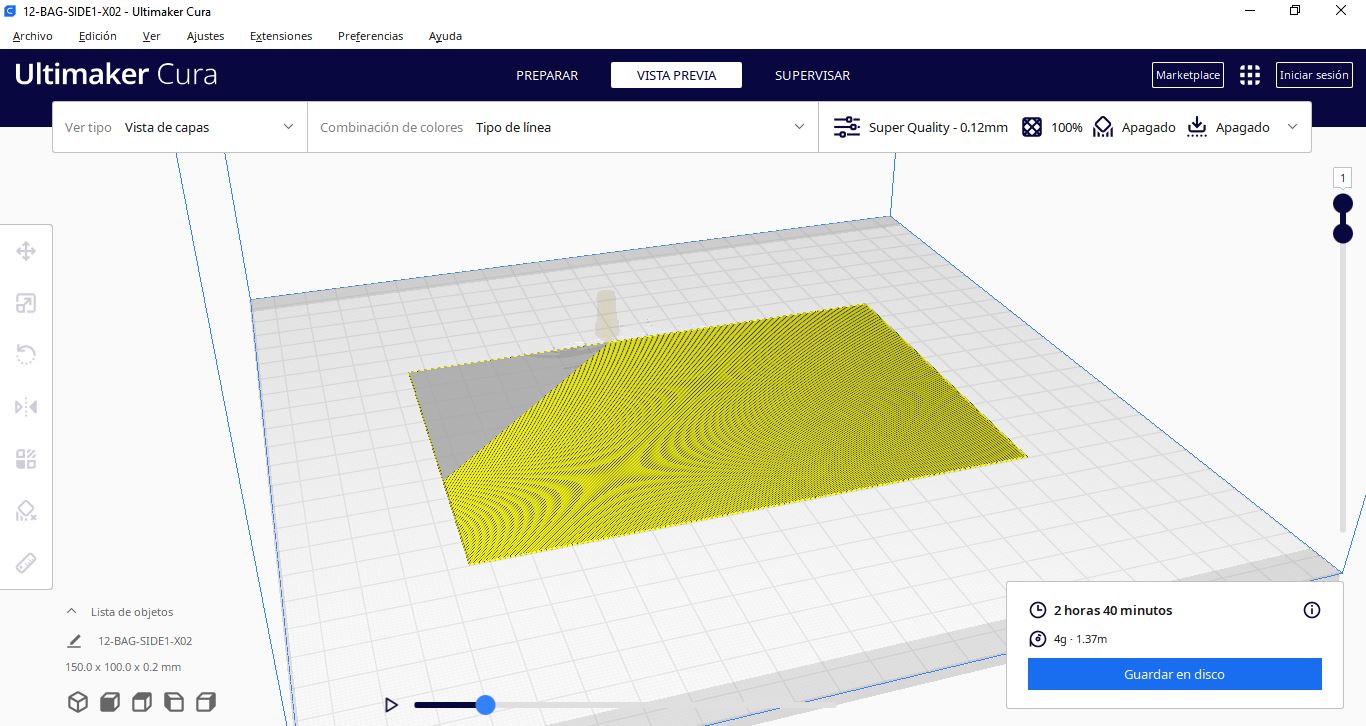The height and width of the screenshot is (726, 1366).
Task: Open the Edición menu
Action: coord(98,36)
